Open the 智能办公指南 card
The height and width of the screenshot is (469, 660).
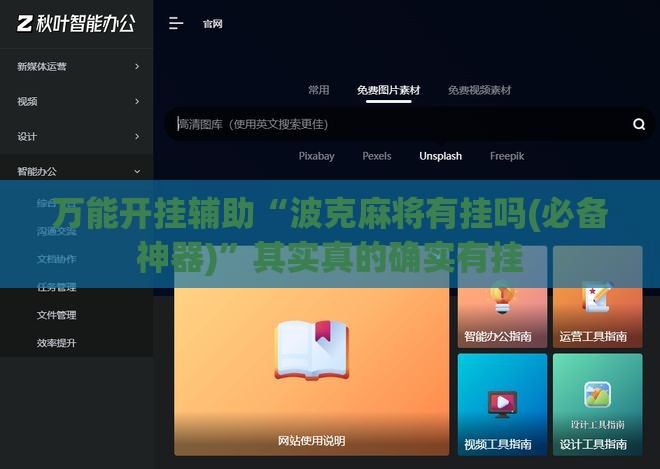pos(502,297)
